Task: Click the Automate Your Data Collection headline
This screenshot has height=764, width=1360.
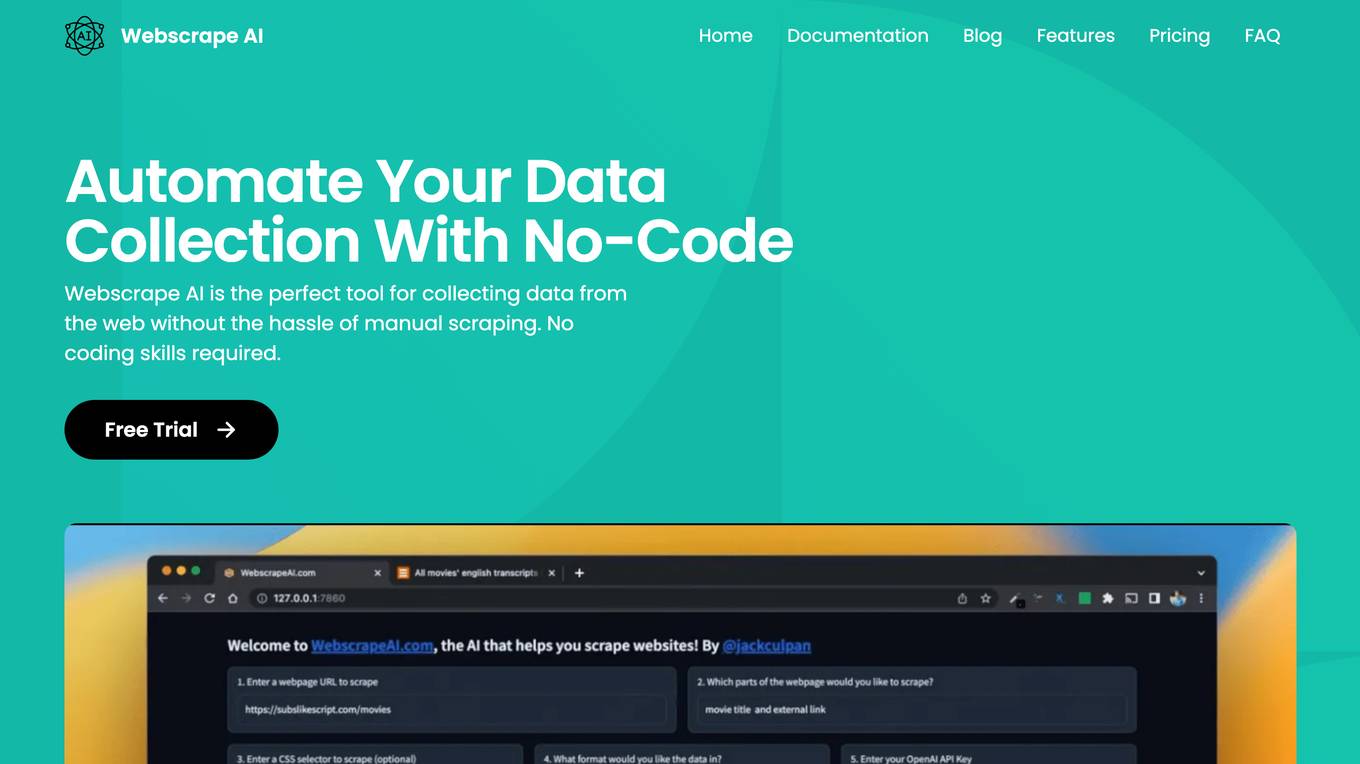Action: (429, 211)
